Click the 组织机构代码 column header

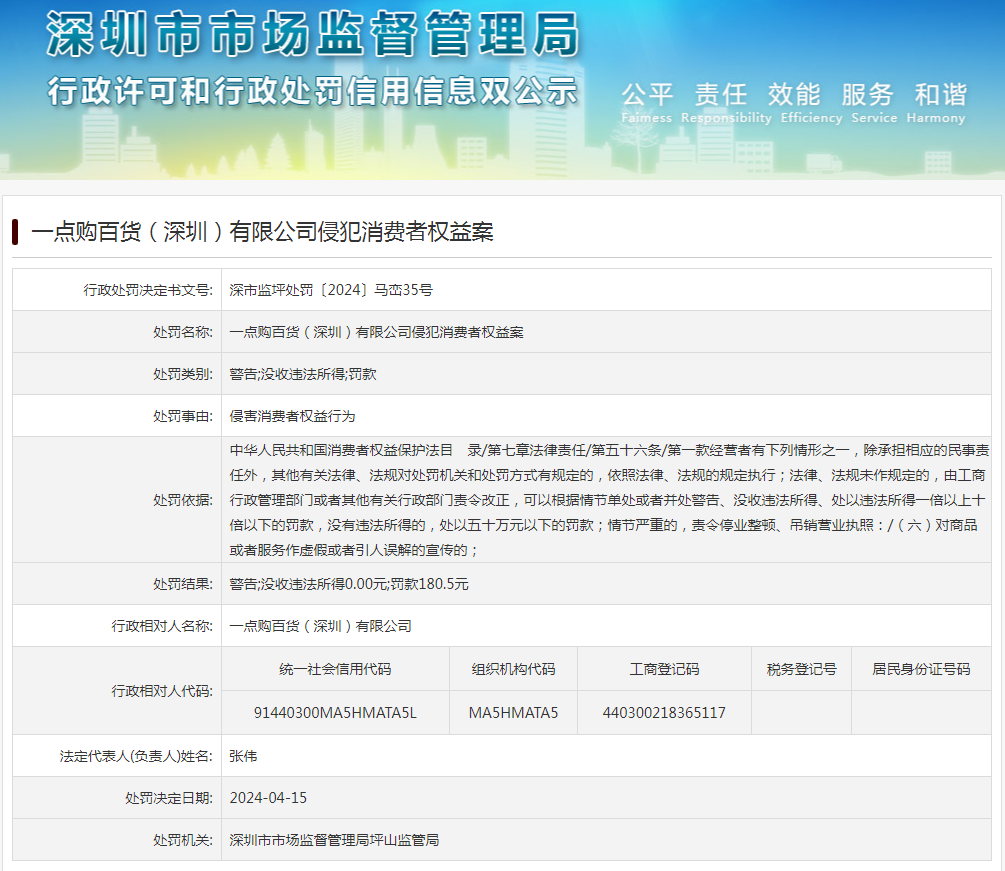[513, 669]
